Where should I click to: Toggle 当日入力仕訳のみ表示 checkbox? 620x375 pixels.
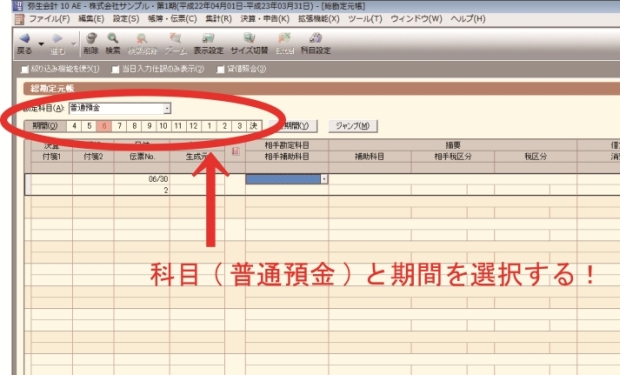tap(115, 70)
